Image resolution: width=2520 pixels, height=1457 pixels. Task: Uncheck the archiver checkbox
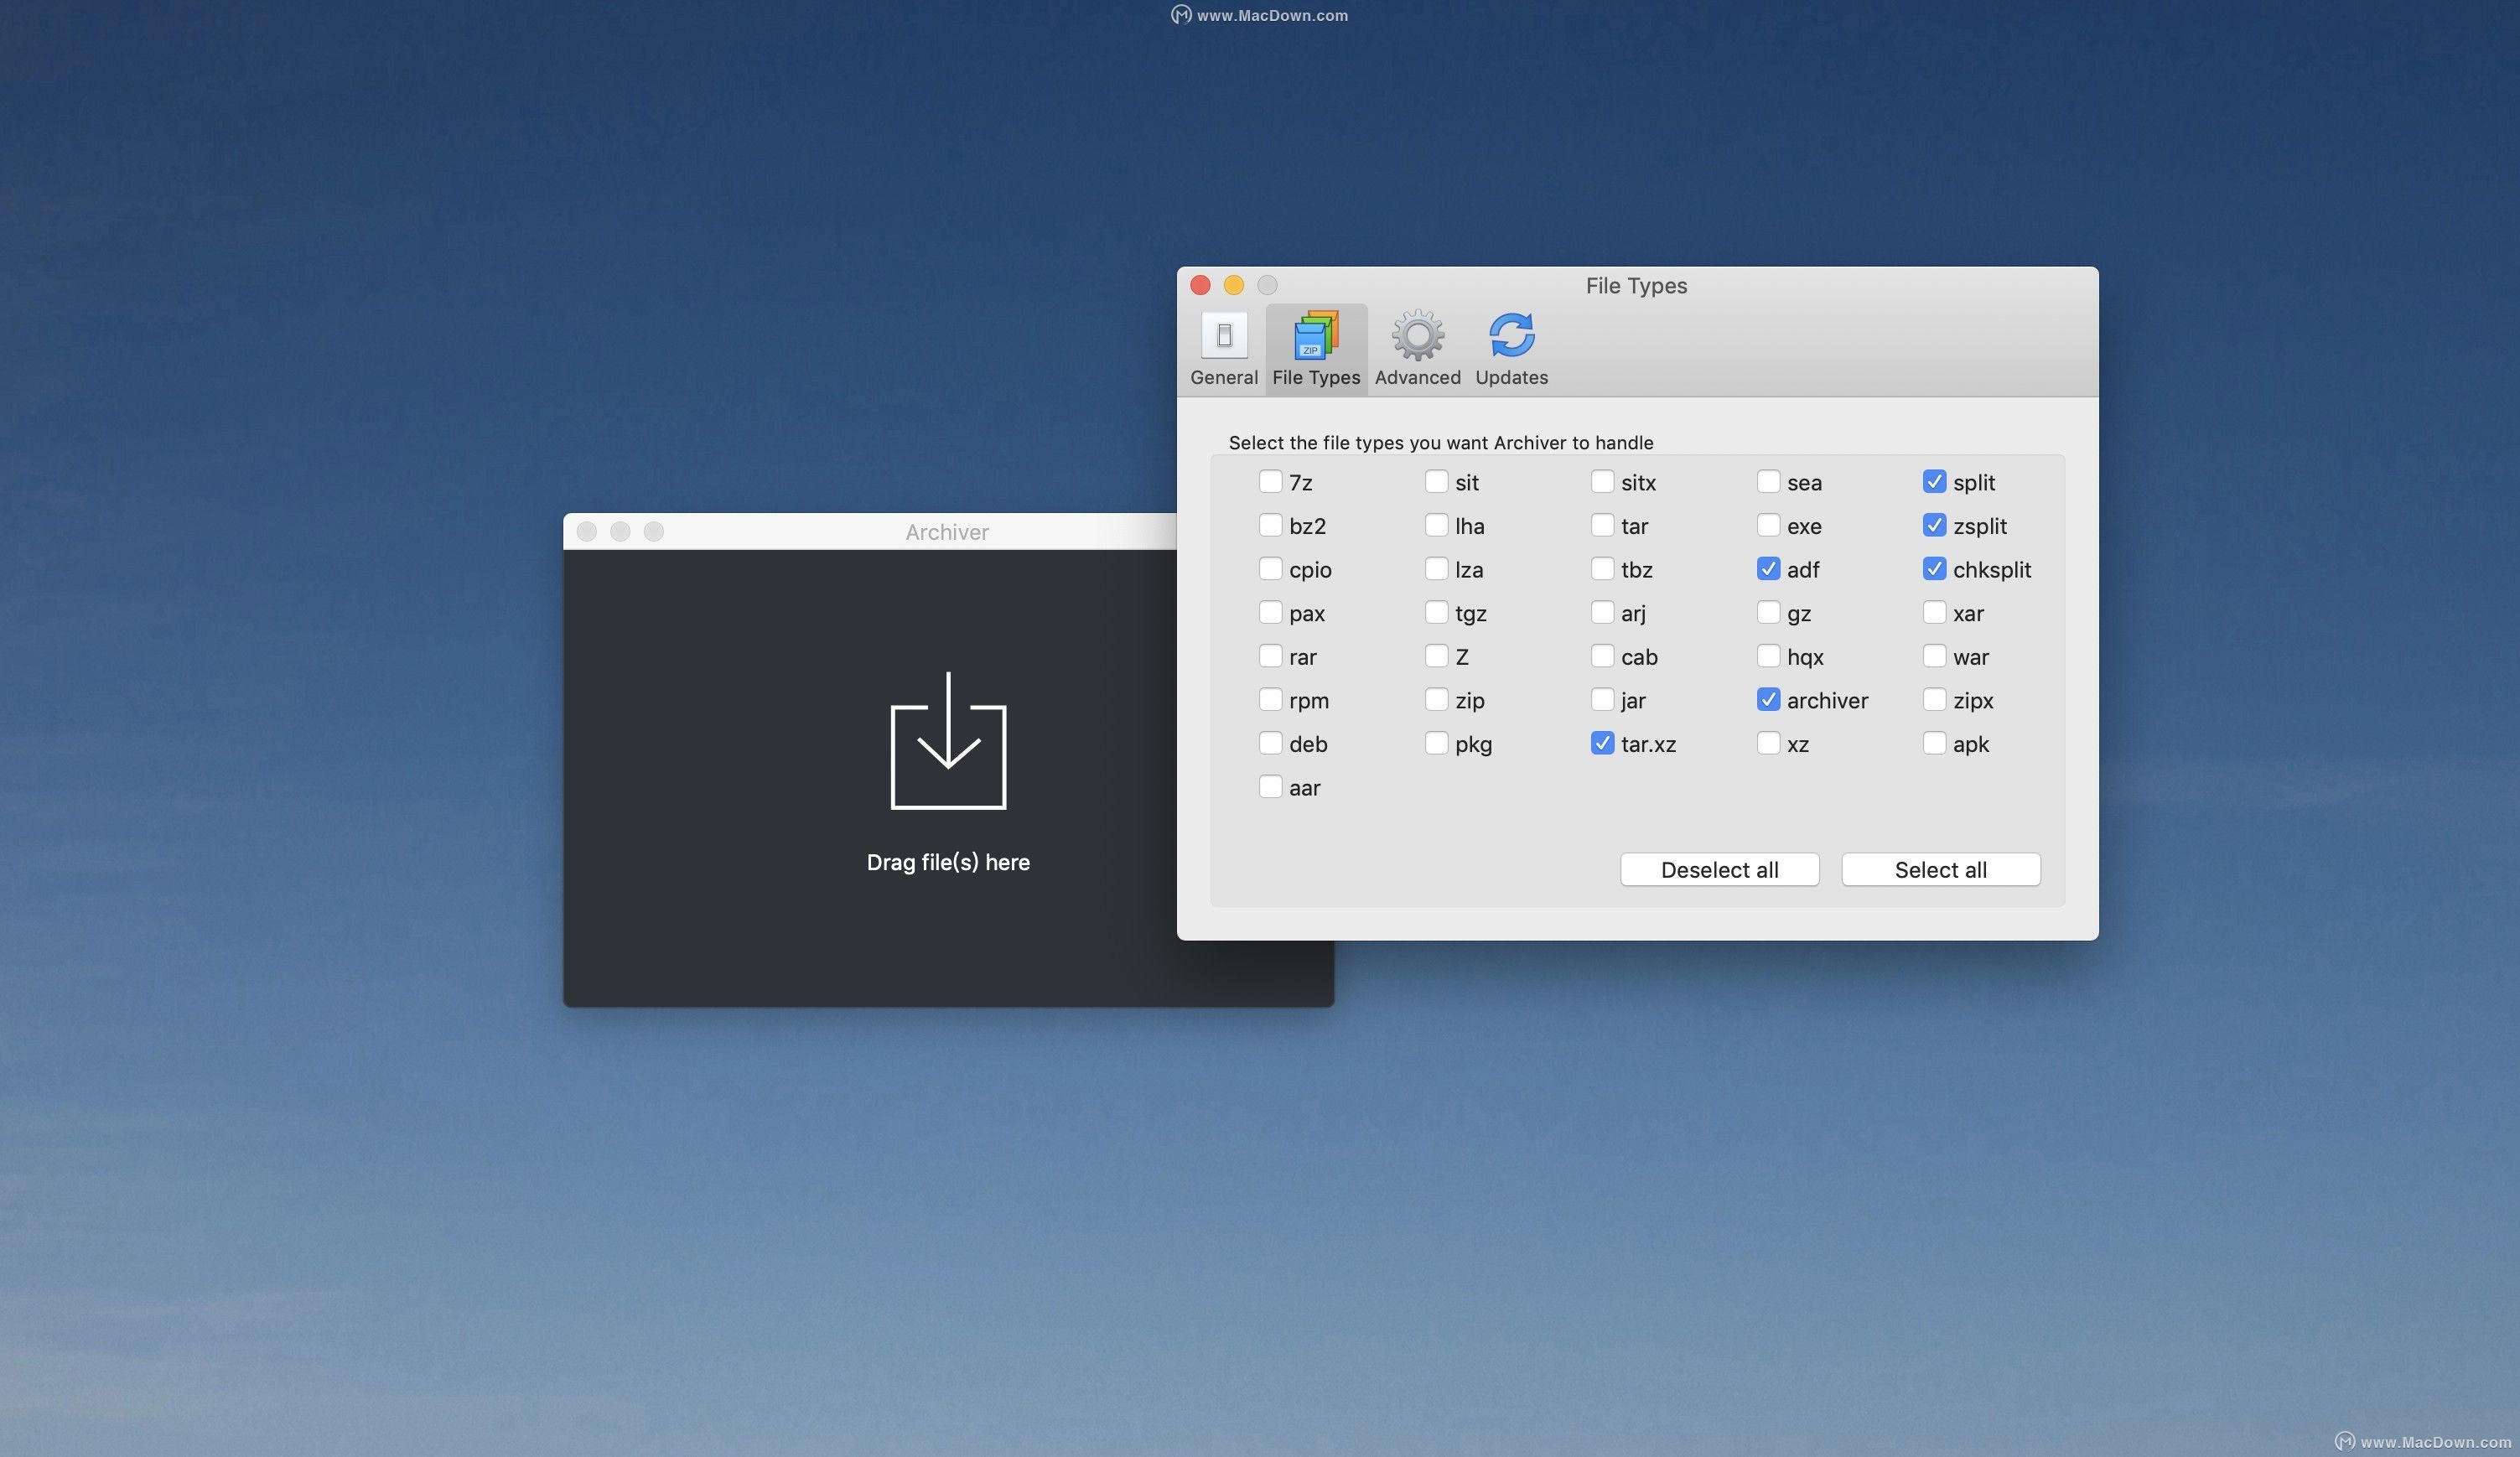[1768, 699]
